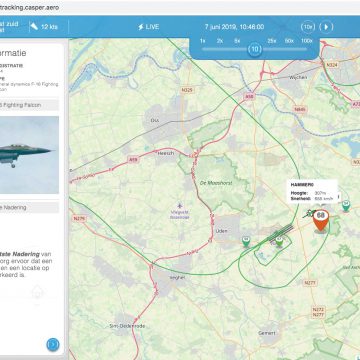Click the N324 road shield

click(x=332, y=65)
